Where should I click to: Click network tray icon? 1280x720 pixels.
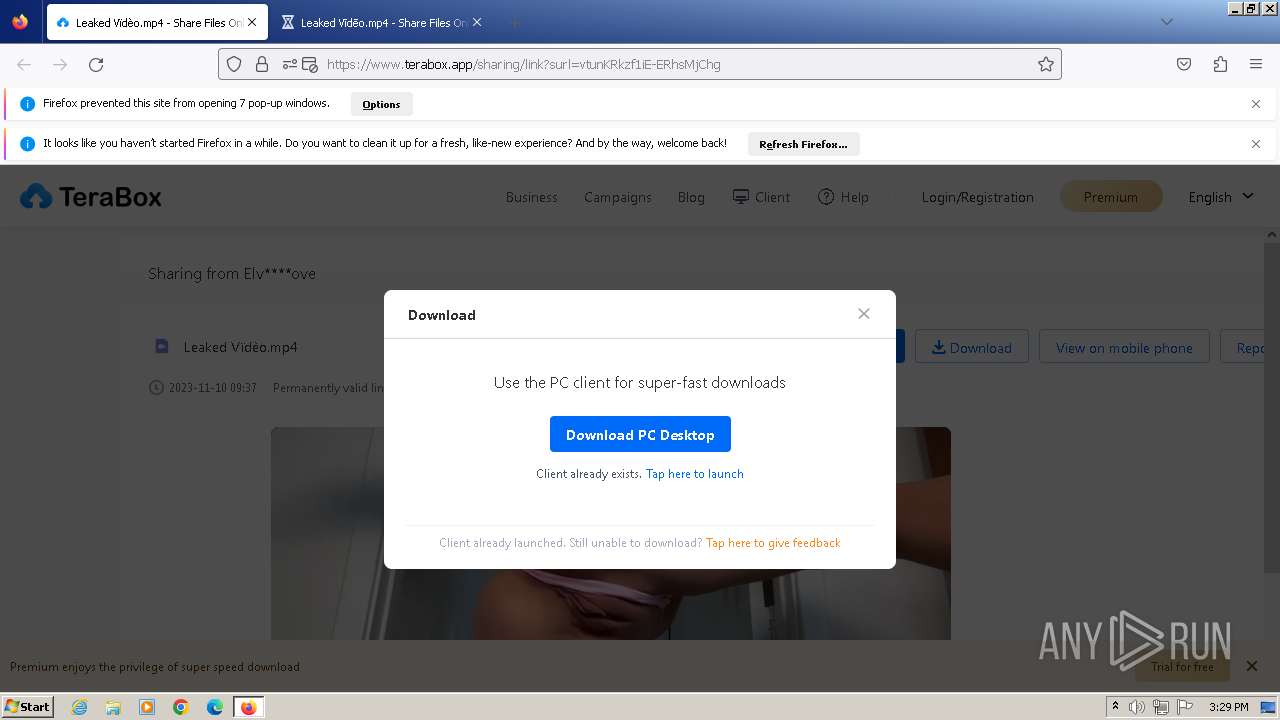click(x=1161, y=707)
